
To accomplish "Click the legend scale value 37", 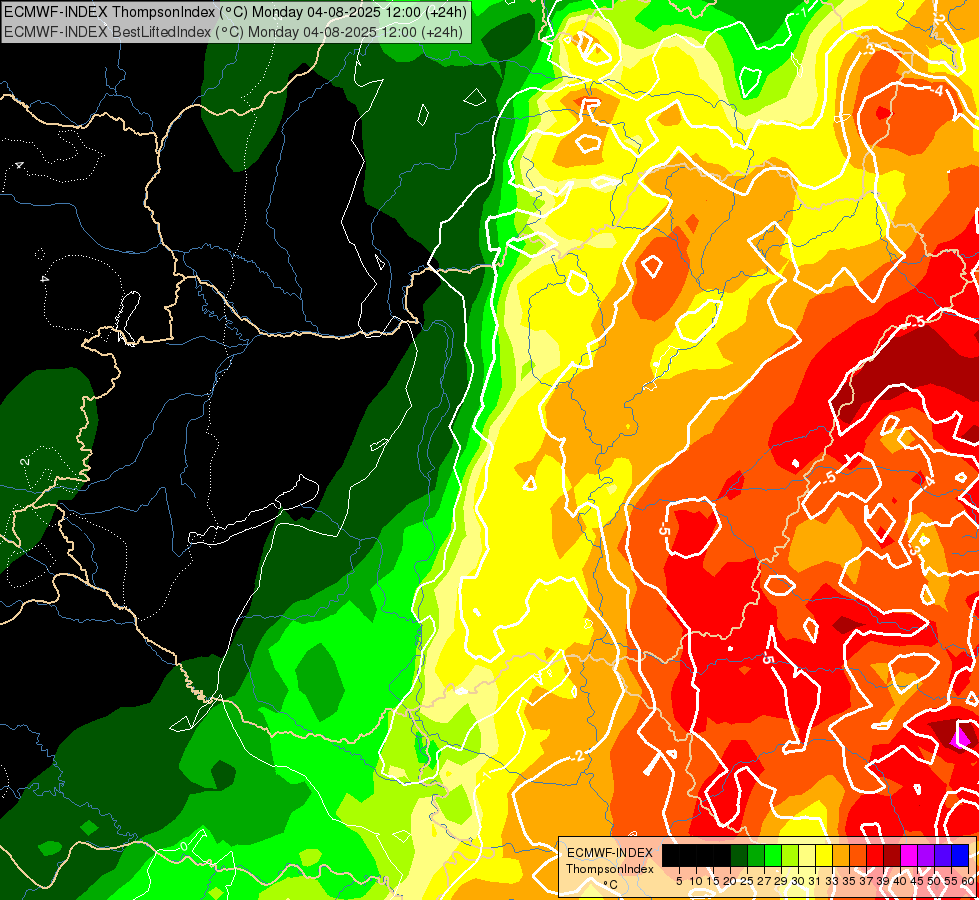I will tap(867, 881).
